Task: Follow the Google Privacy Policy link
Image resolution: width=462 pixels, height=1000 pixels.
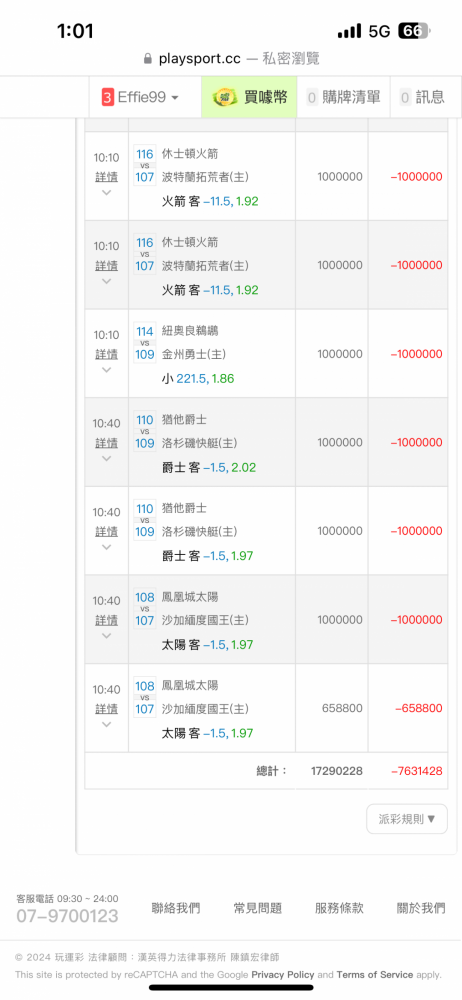Action: [283, 974]
